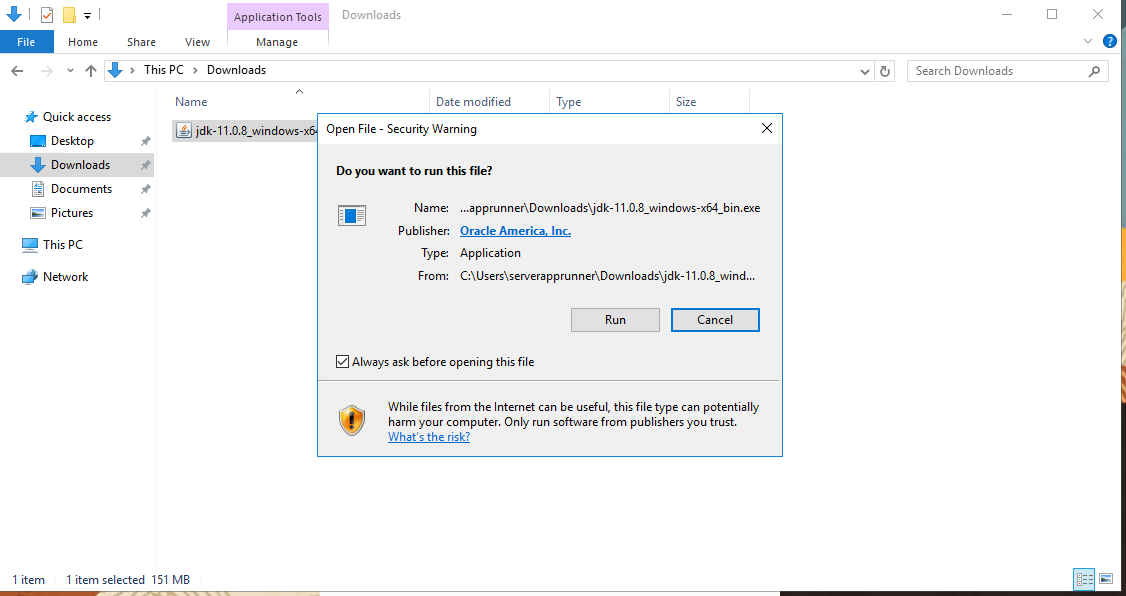This screenshot has height=596, width=1126.
Task: Switch to the Share ribbon tab
Action: tap(141, 42)
